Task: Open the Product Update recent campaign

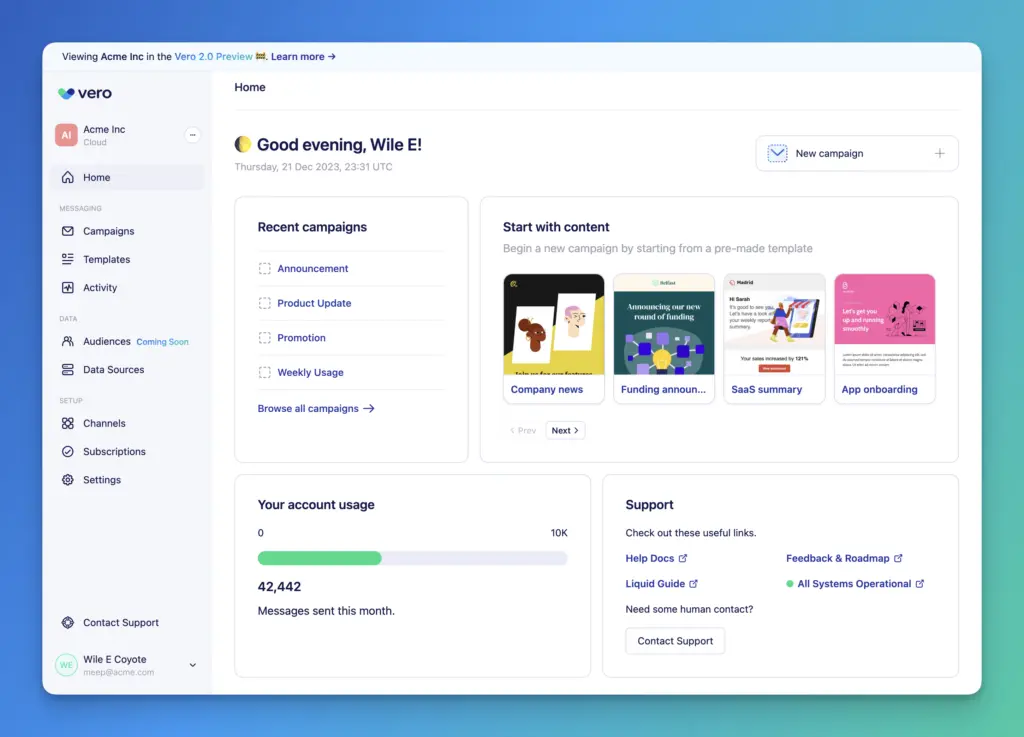Action: pos(314,303)
